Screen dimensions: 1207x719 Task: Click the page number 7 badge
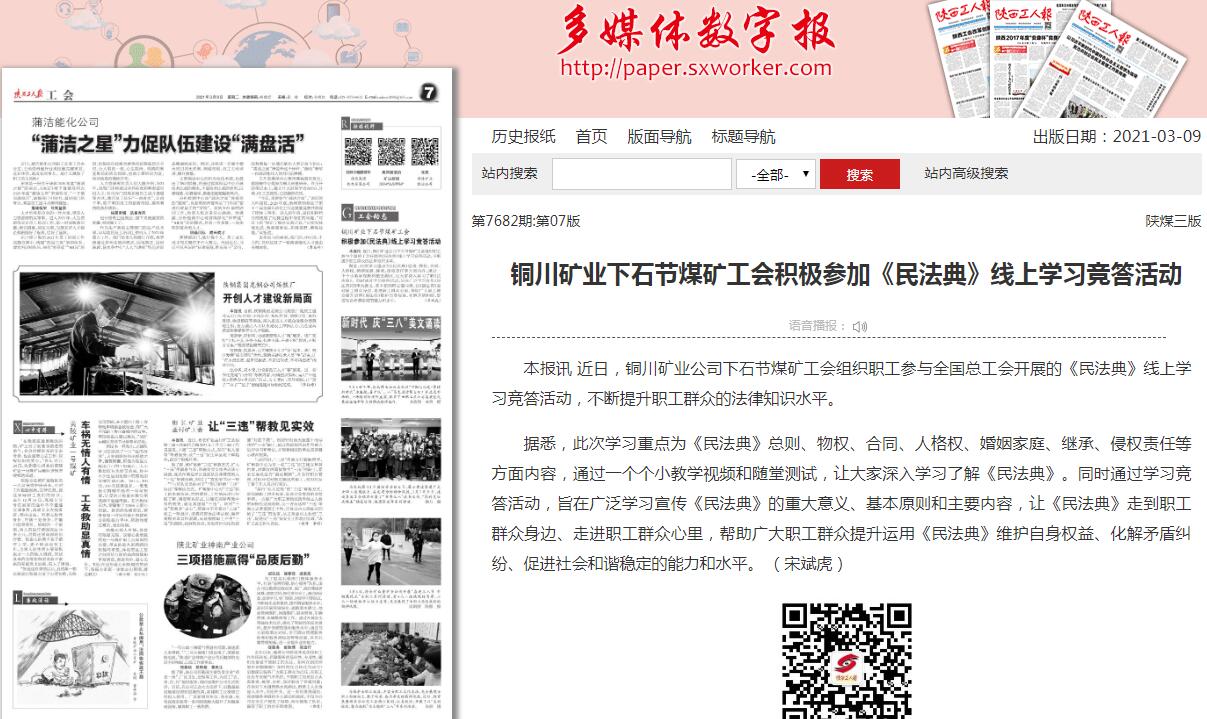427,94
